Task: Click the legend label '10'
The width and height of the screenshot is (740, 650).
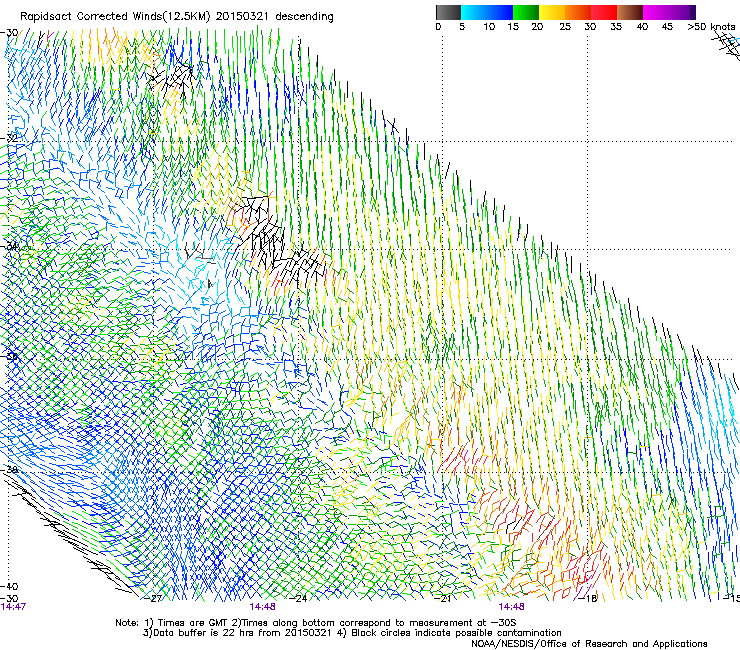Action: click(489, 27)
